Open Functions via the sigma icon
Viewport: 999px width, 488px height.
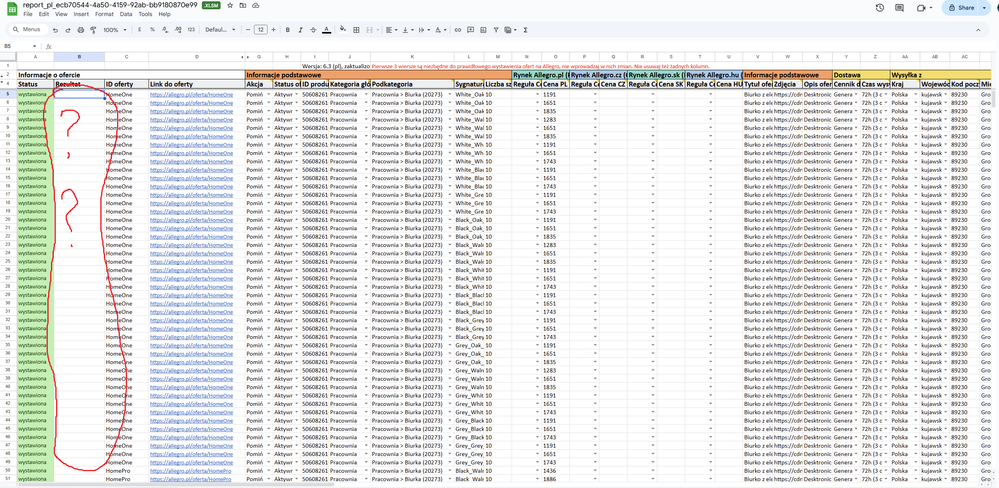pos(526,30)
